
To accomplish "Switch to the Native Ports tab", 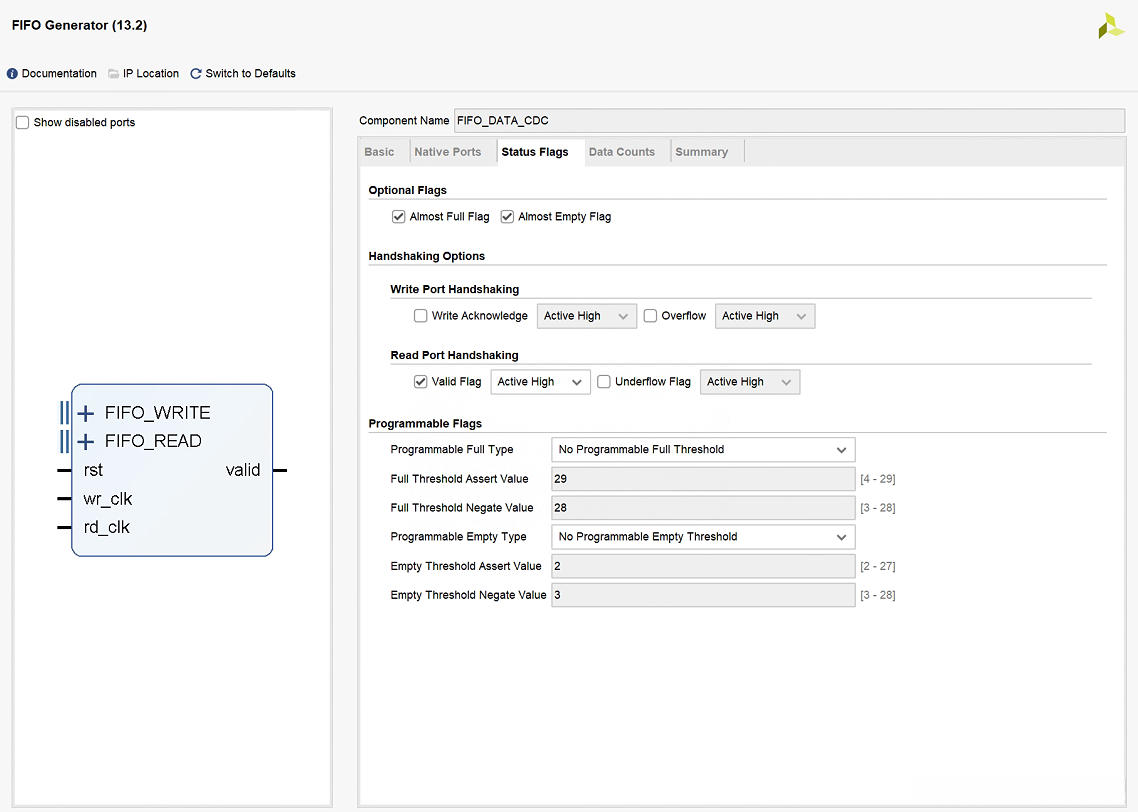I will 447,152.
